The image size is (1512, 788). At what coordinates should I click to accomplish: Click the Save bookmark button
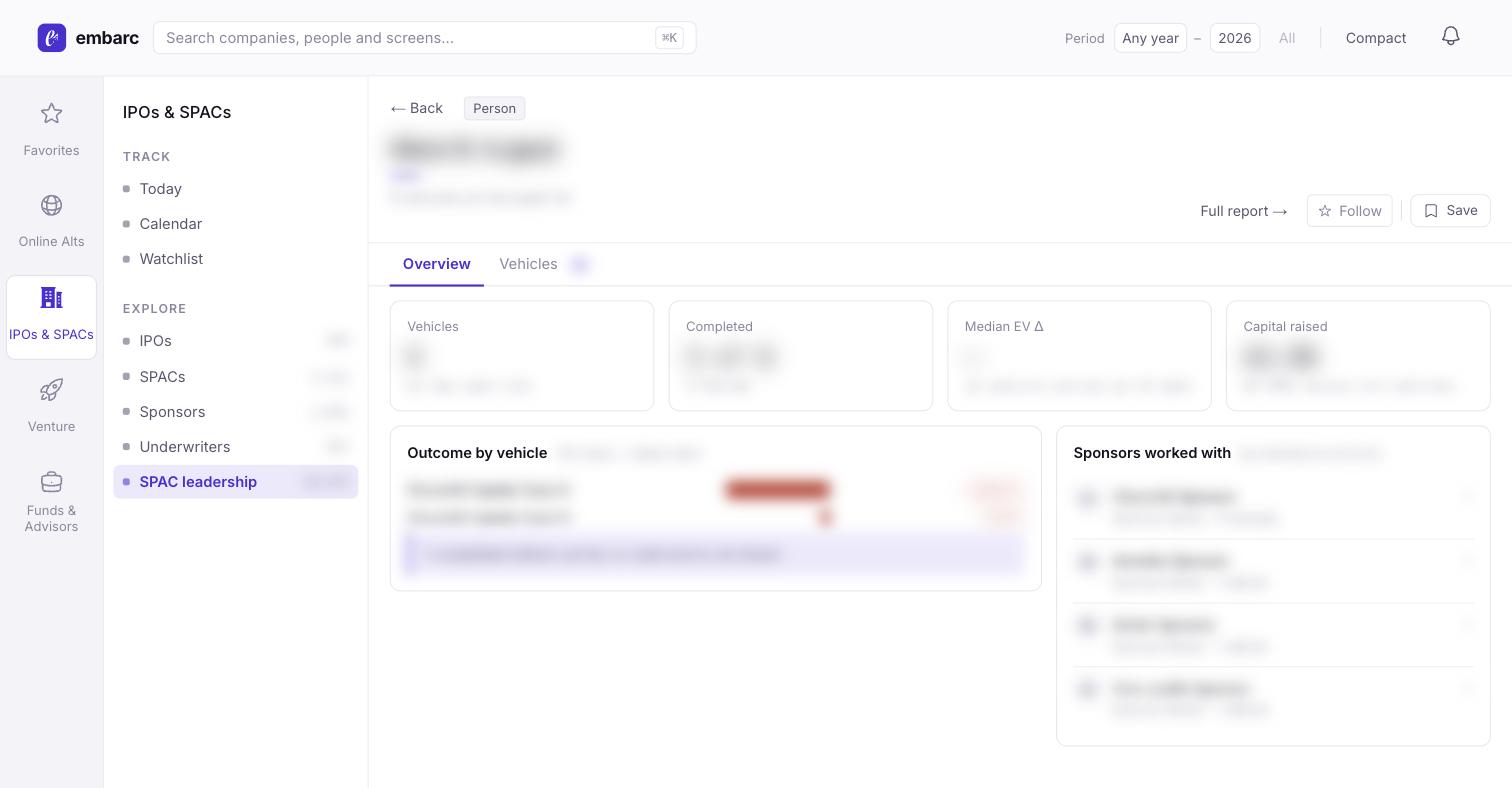1450,211
